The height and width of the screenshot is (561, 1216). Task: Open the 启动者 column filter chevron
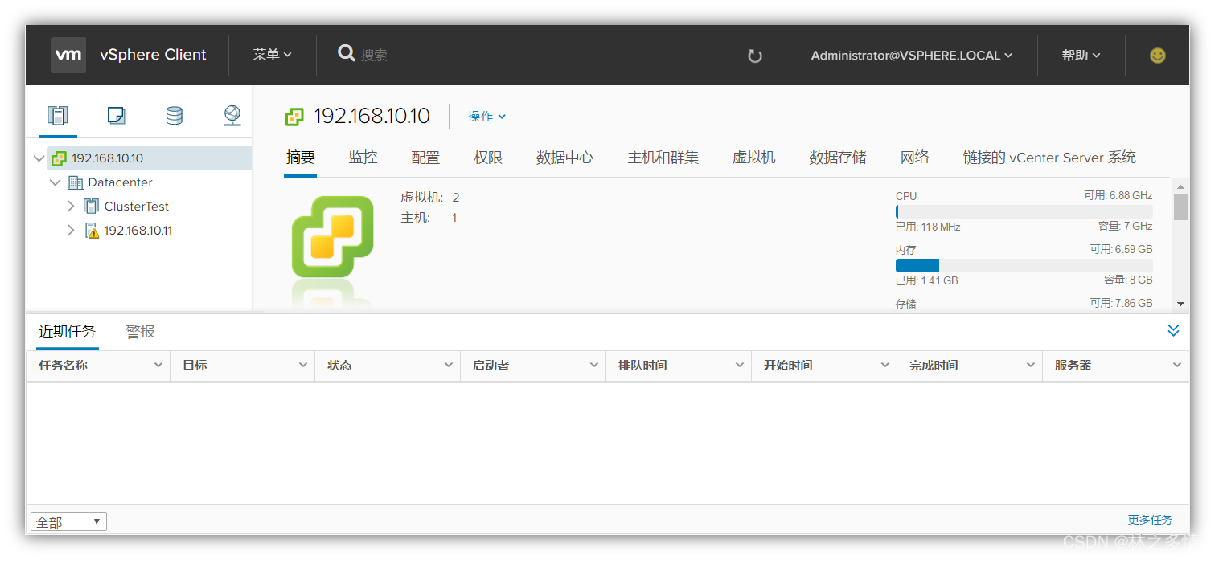(594, 365)
